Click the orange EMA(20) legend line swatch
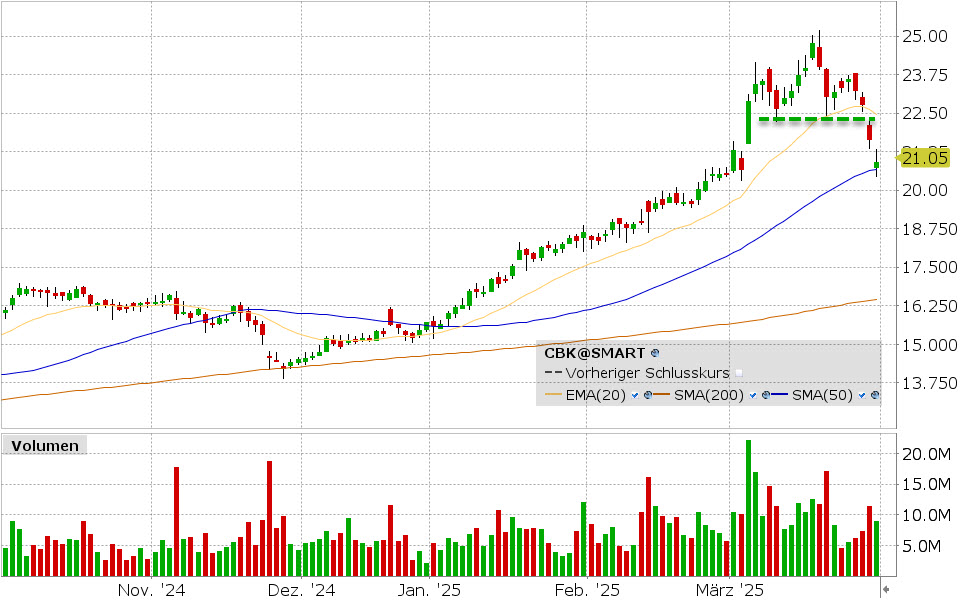960x600 pixels. 553,394
